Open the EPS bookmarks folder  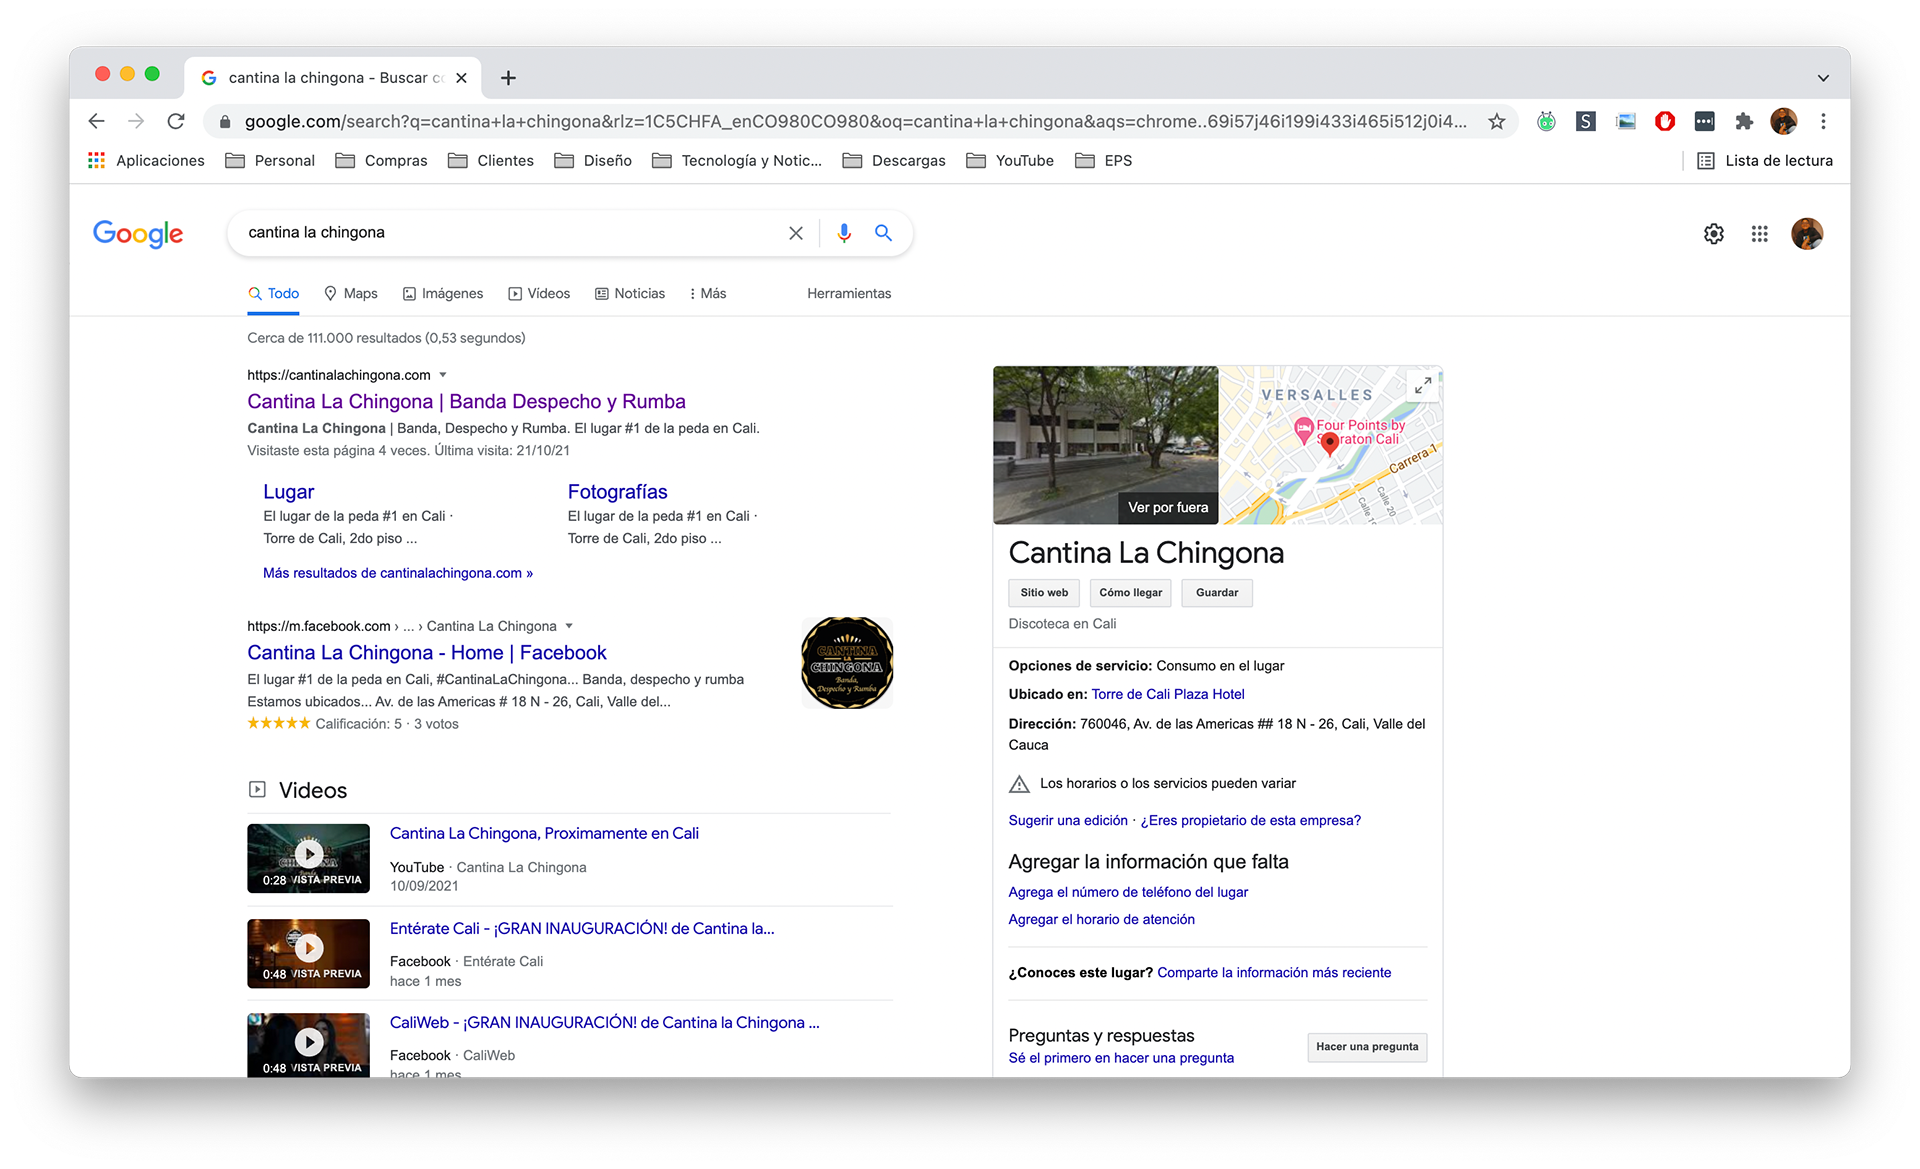pyautogui.click(x=1104, y=160)
